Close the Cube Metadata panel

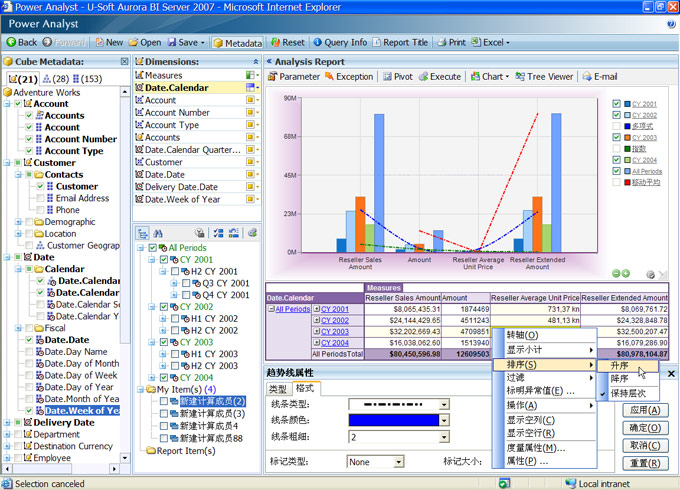click(124, 62)
